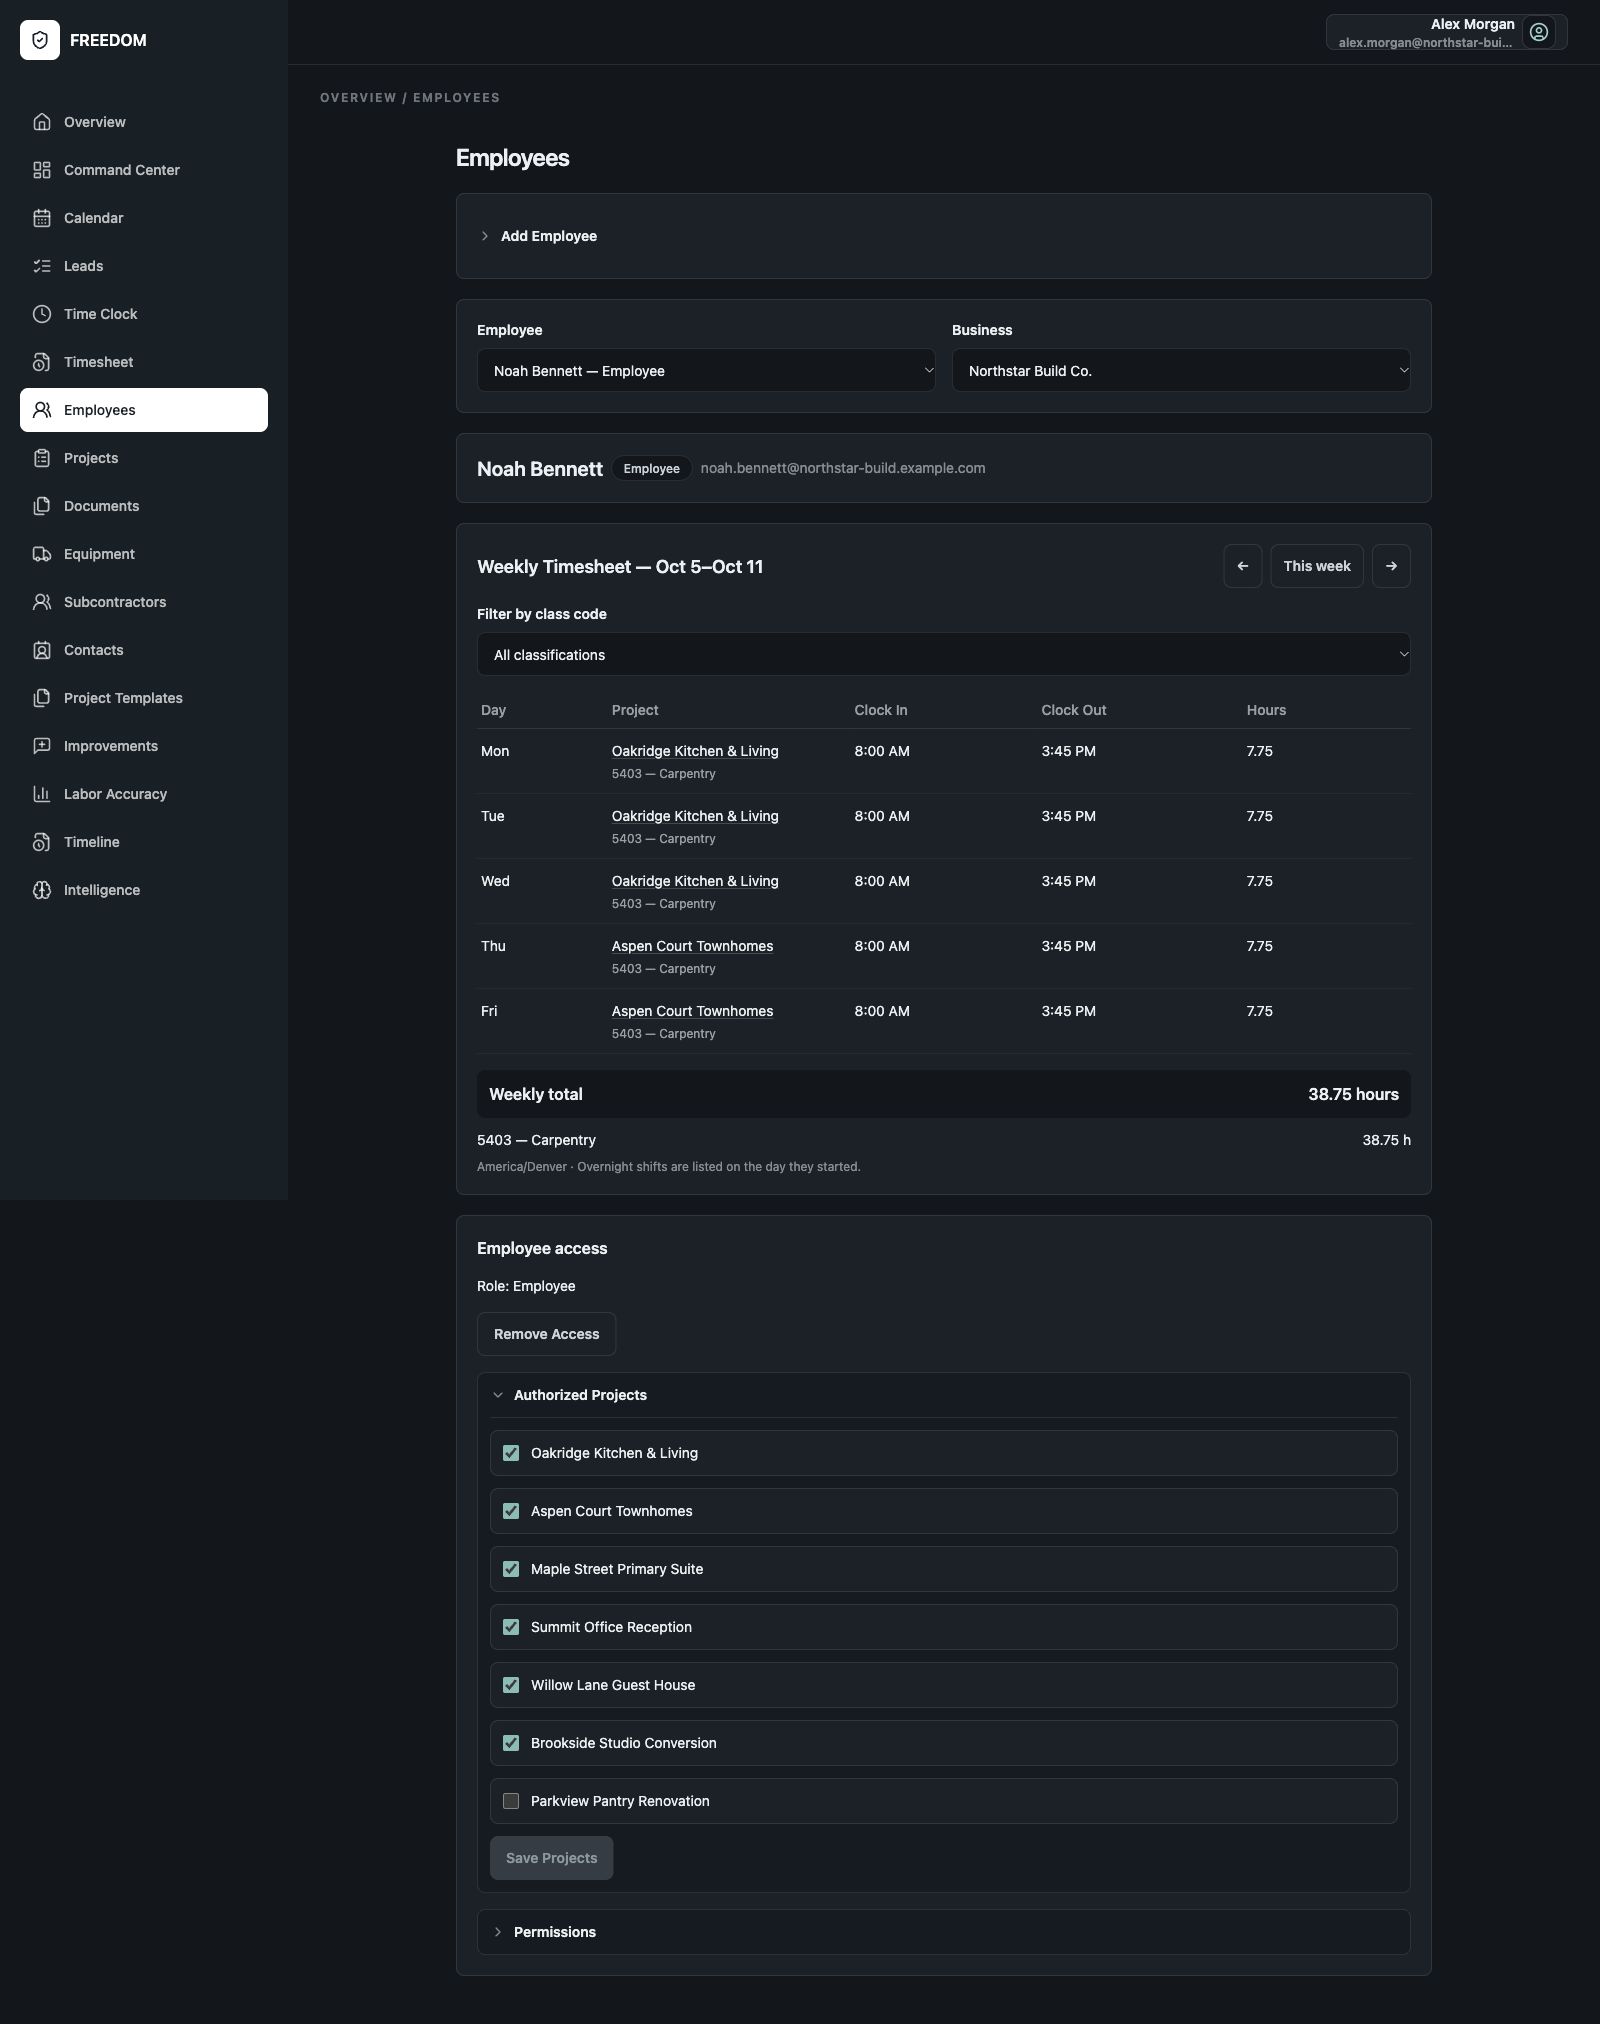Screen dimensions: 1600x2024
Task: Uncheck Summit Office Reception project
Action: 511,1627
